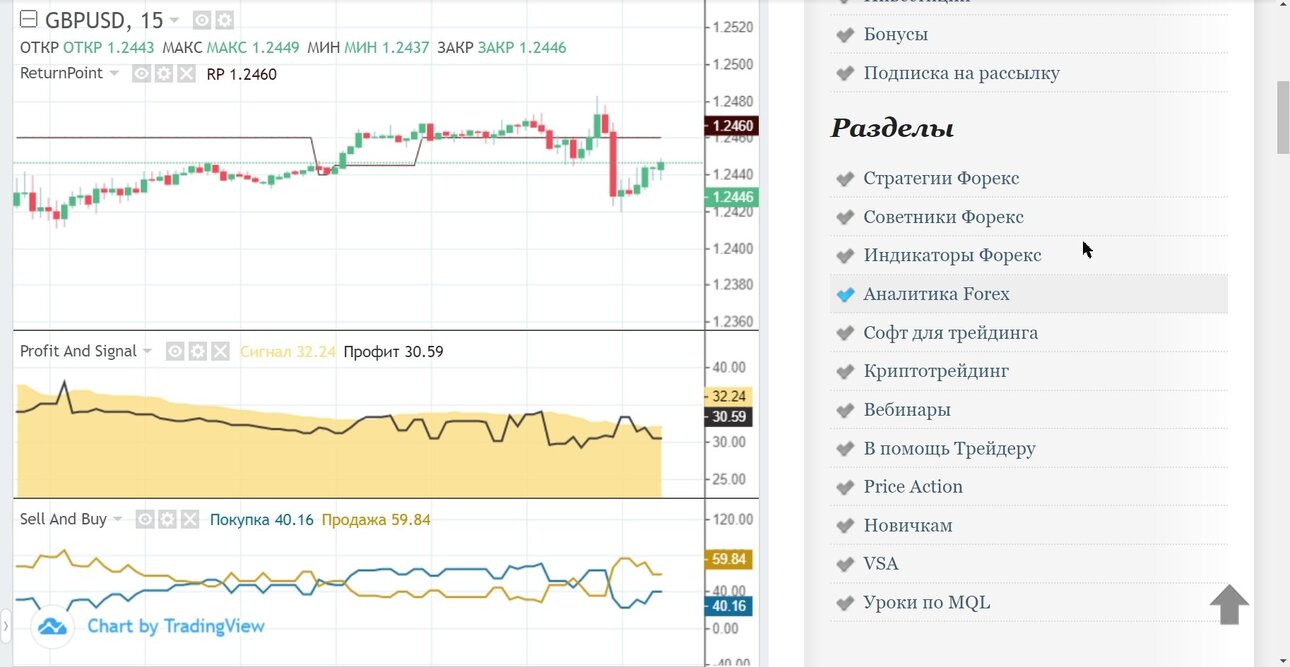
Task: Open GBPUSD series settings gear
Action: tap(225, 20)
